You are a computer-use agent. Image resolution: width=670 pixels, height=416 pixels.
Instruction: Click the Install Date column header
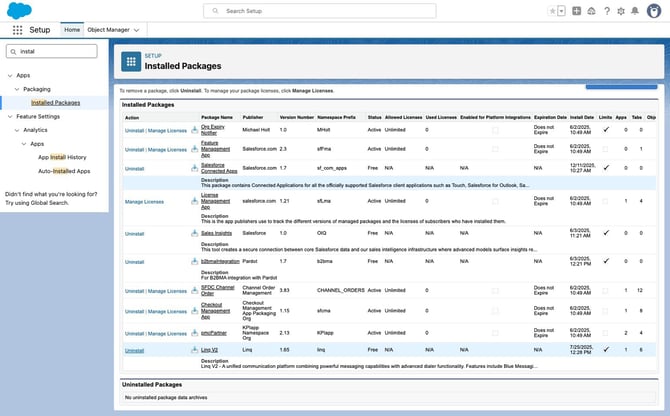582,117
